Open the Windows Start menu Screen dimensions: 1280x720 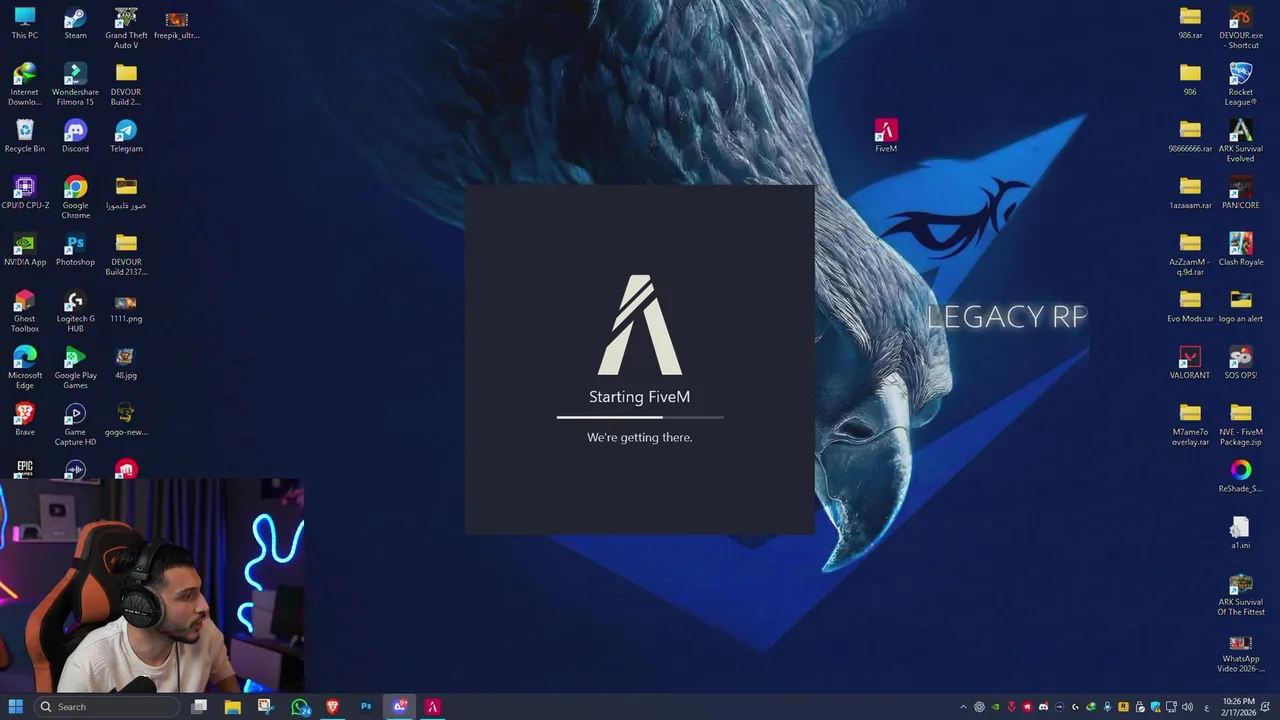[16, 707]
